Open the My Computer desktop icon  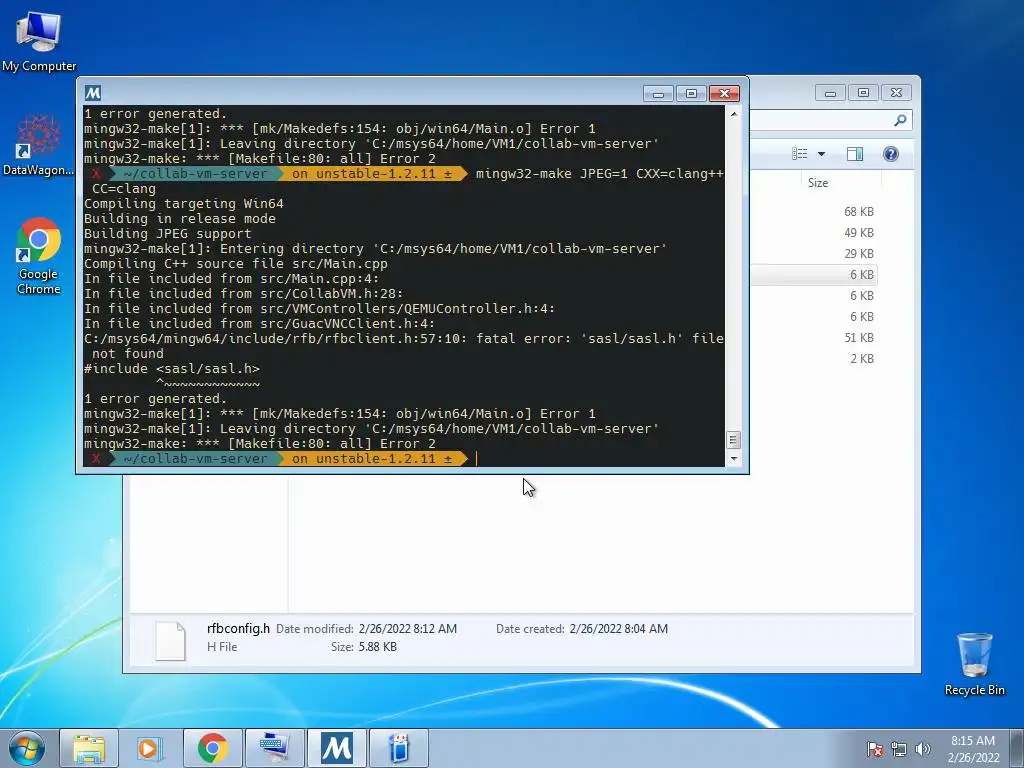click(x=39, y=41)
